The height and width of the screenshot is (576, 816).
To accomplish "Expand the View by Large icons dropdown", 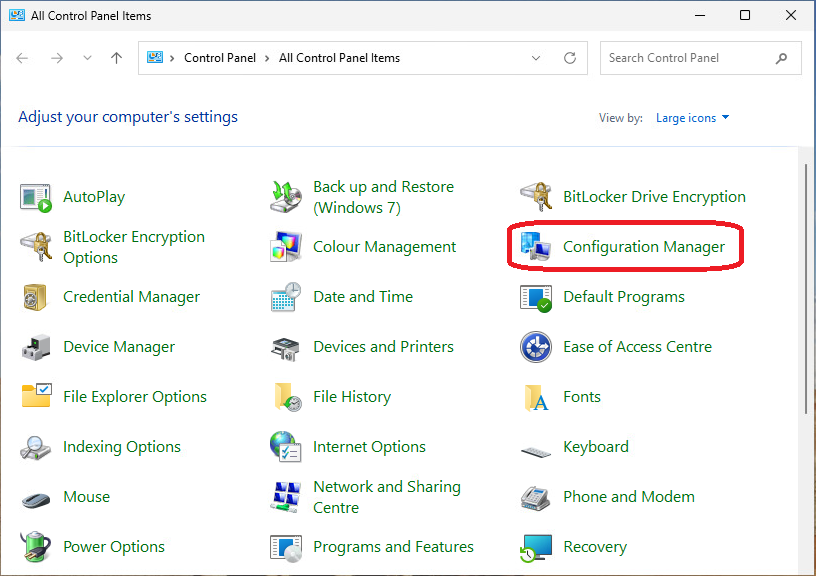I will coord(692,118).
